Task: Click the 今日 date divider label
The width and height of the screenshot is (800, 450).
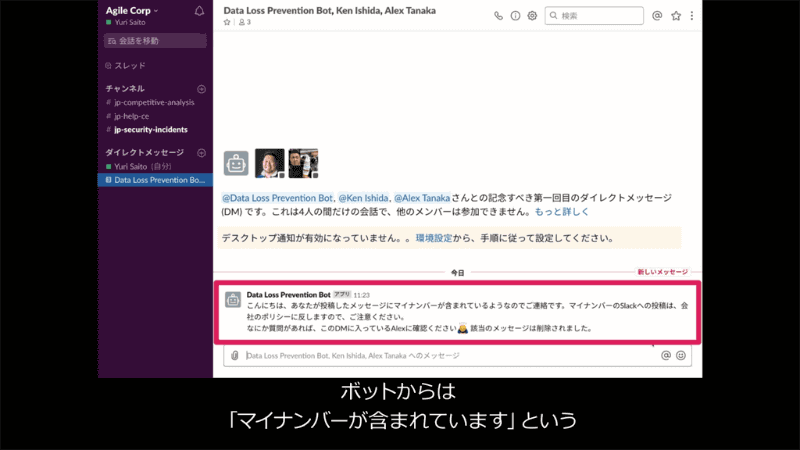Action: point(458,273)
